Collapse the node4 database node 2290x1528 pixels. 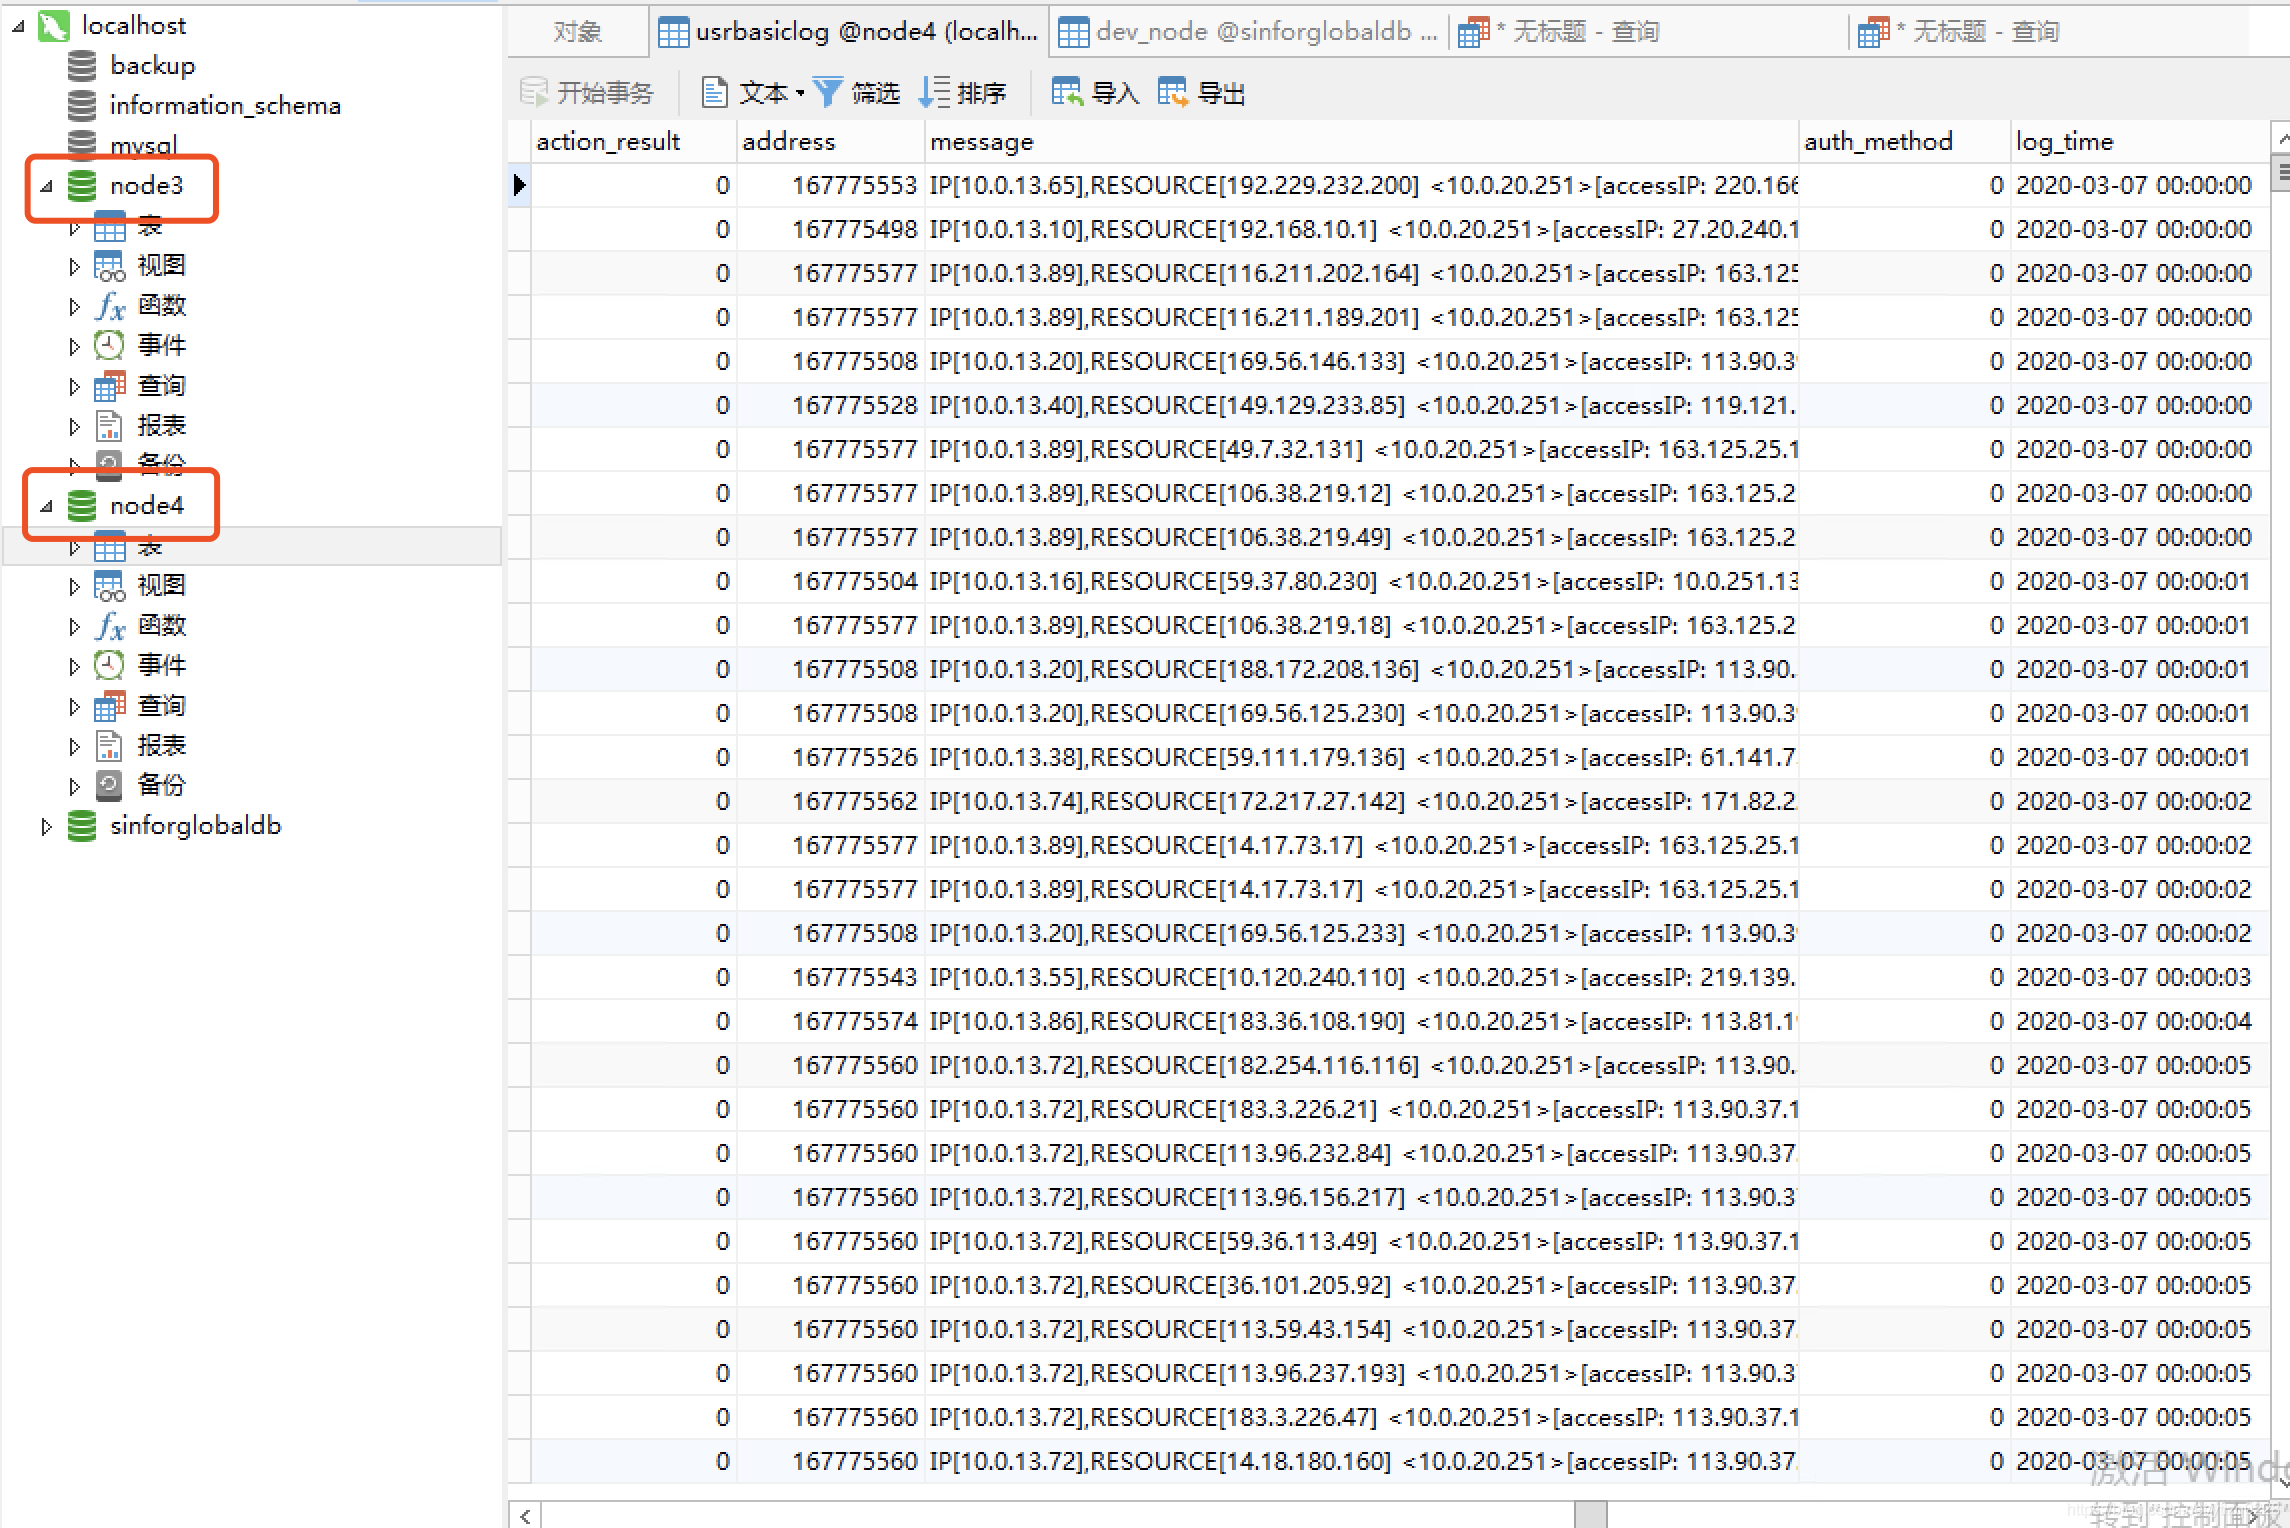(46, 506)
